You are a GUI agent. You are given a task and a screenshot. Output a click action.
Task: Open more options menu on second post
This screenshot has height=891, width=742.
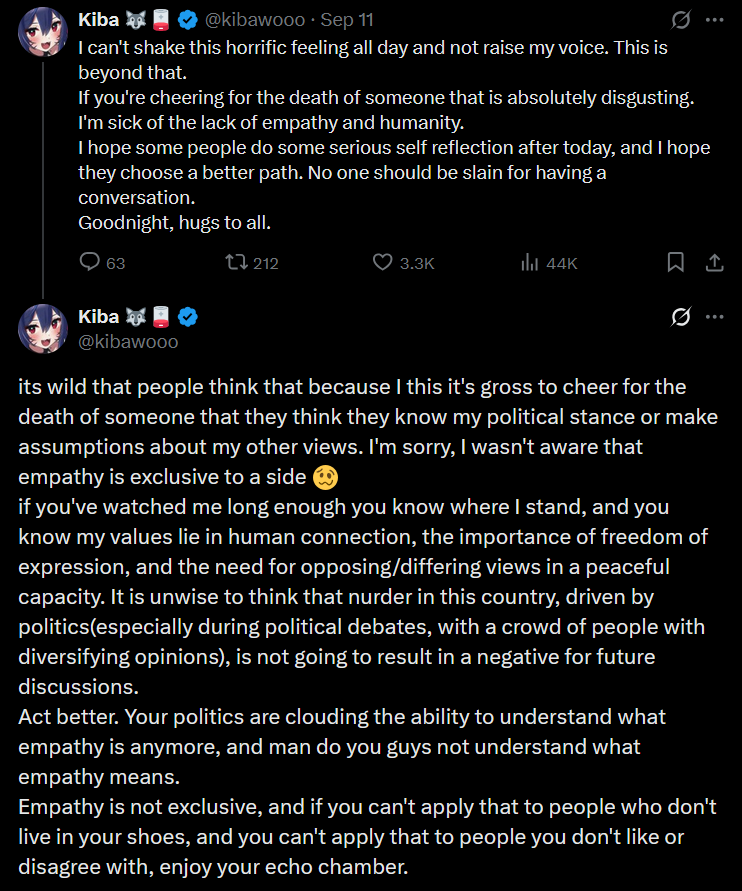[714, 317]
